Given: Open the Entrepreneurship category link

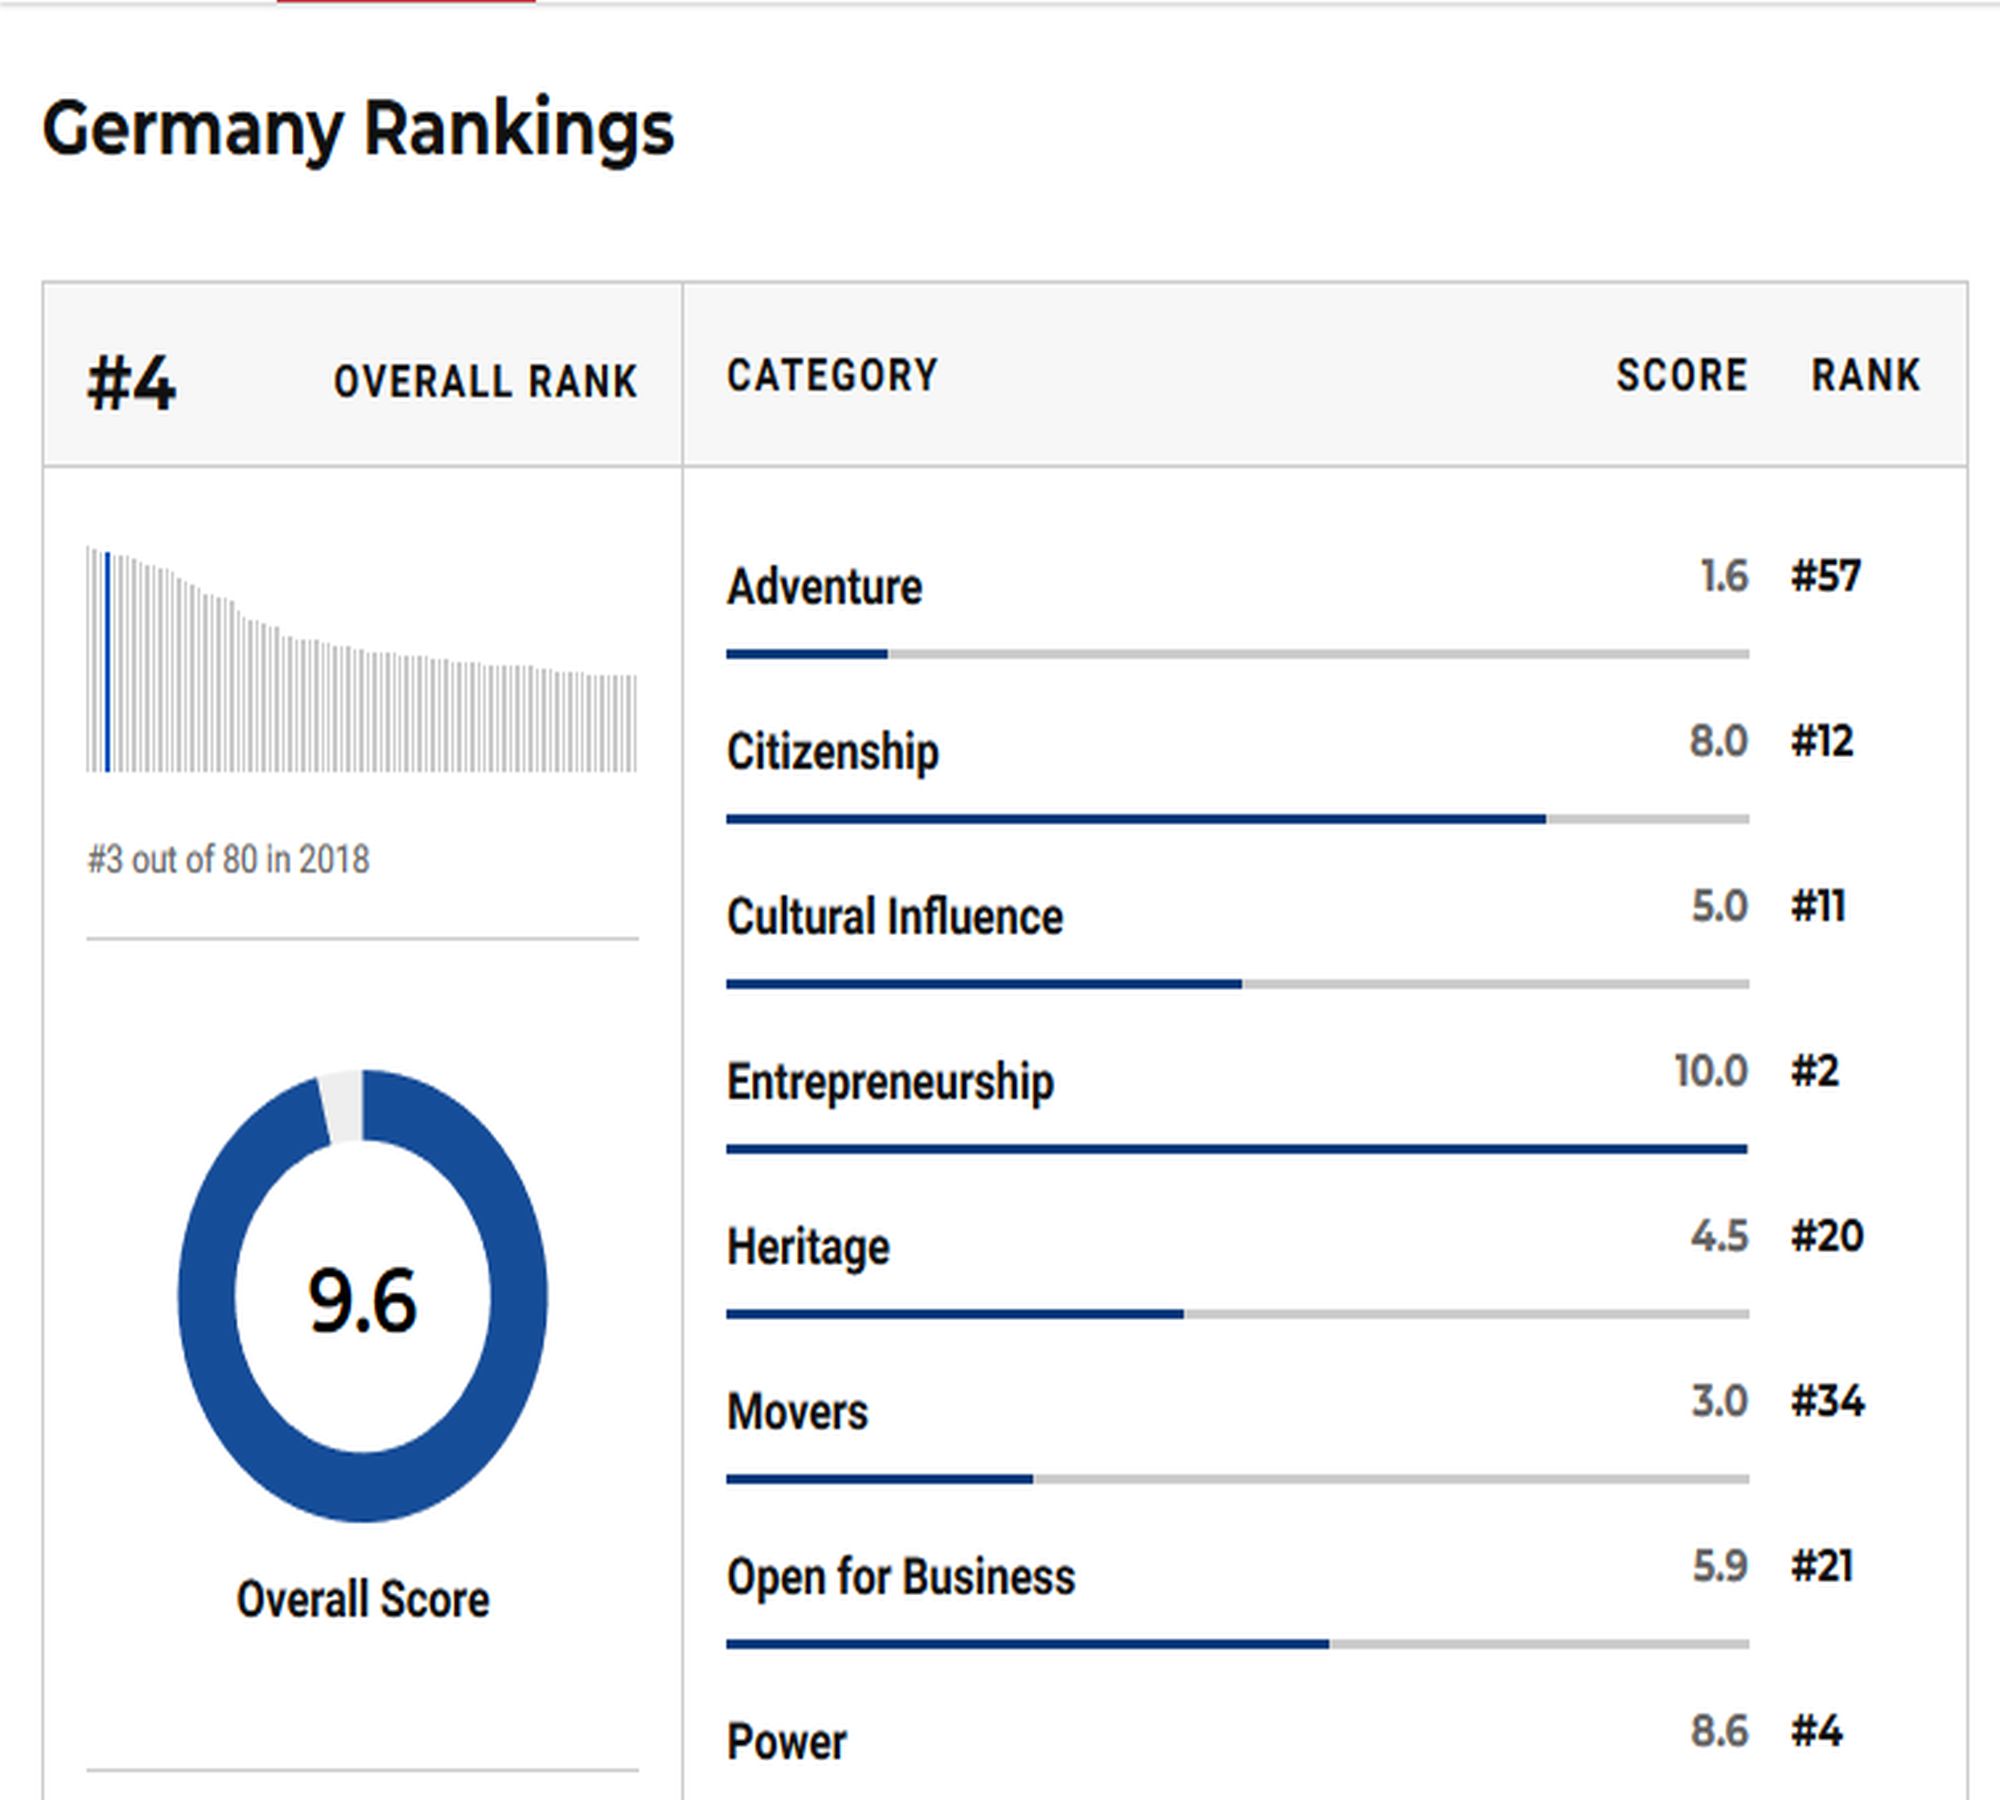Looking at the screenshot, I should pyautogui.click(x=890, y=1082).
